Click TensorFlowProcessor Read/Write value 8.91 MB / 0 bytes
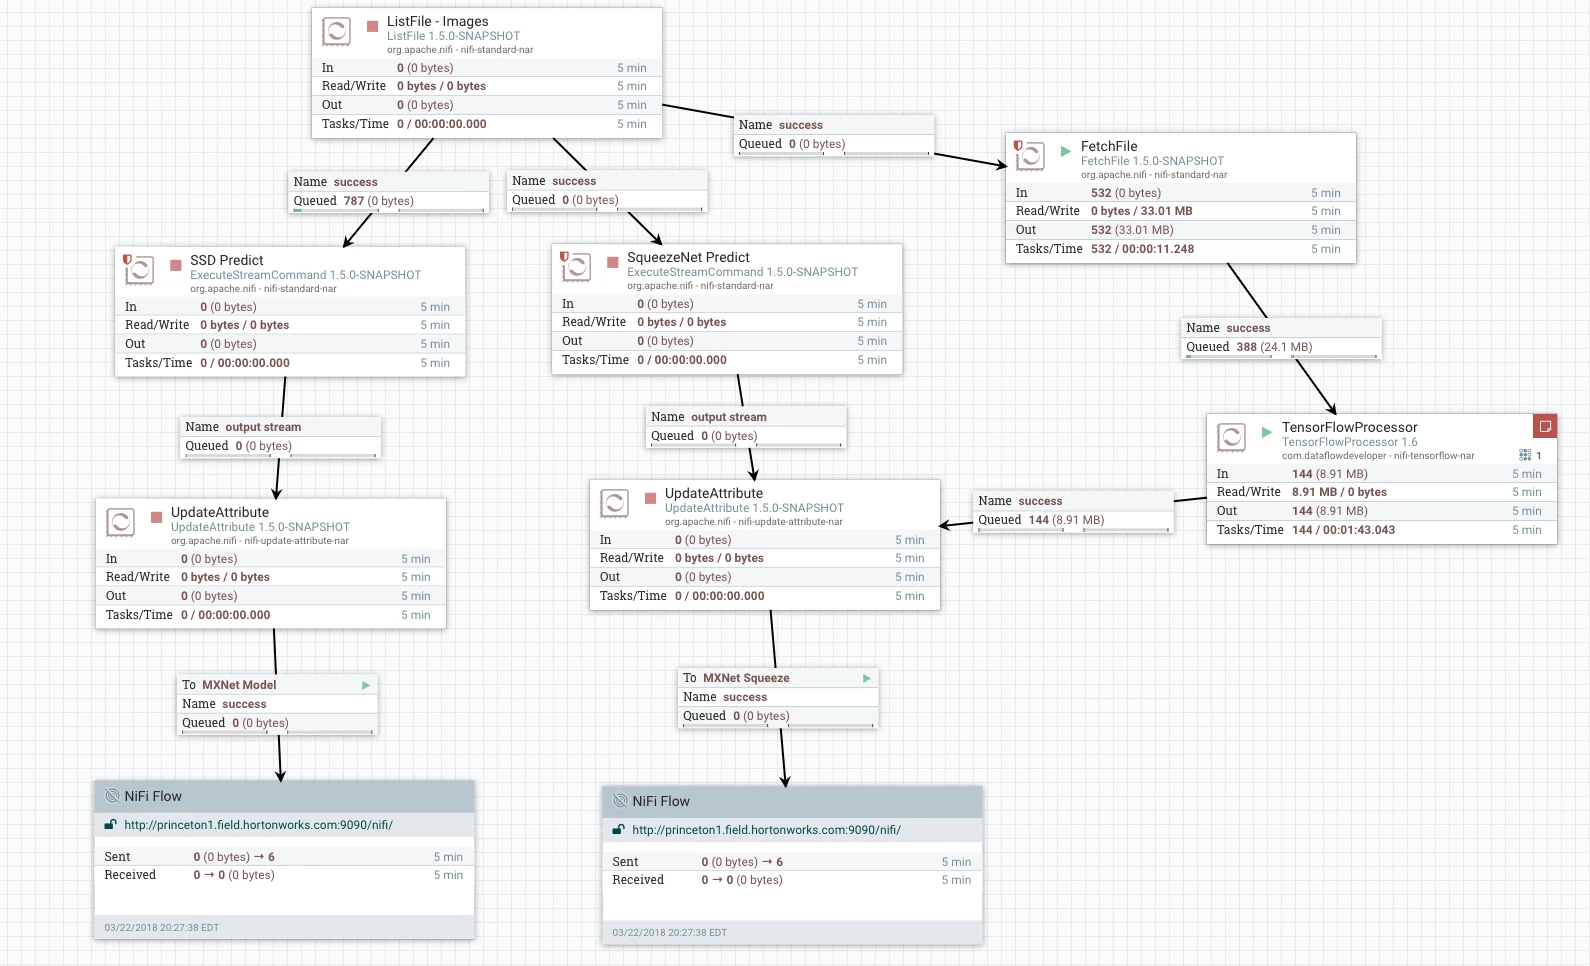 (1339, 492)
